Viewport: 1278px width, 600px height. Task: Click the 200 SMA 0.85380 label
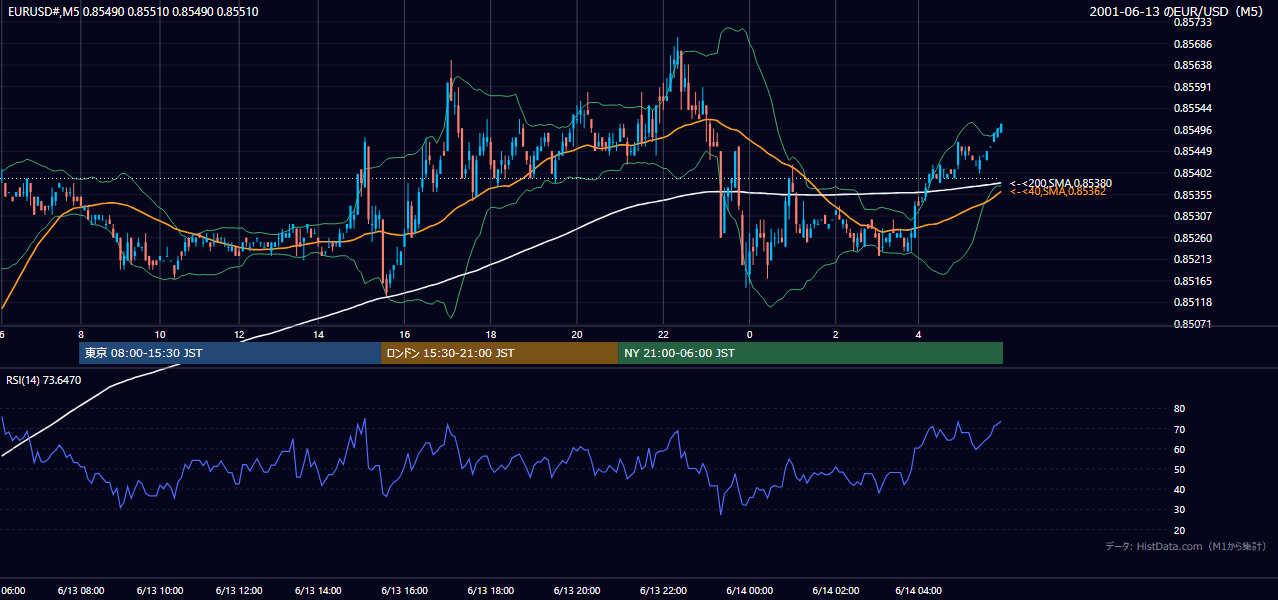click(x=1061, y=183)
